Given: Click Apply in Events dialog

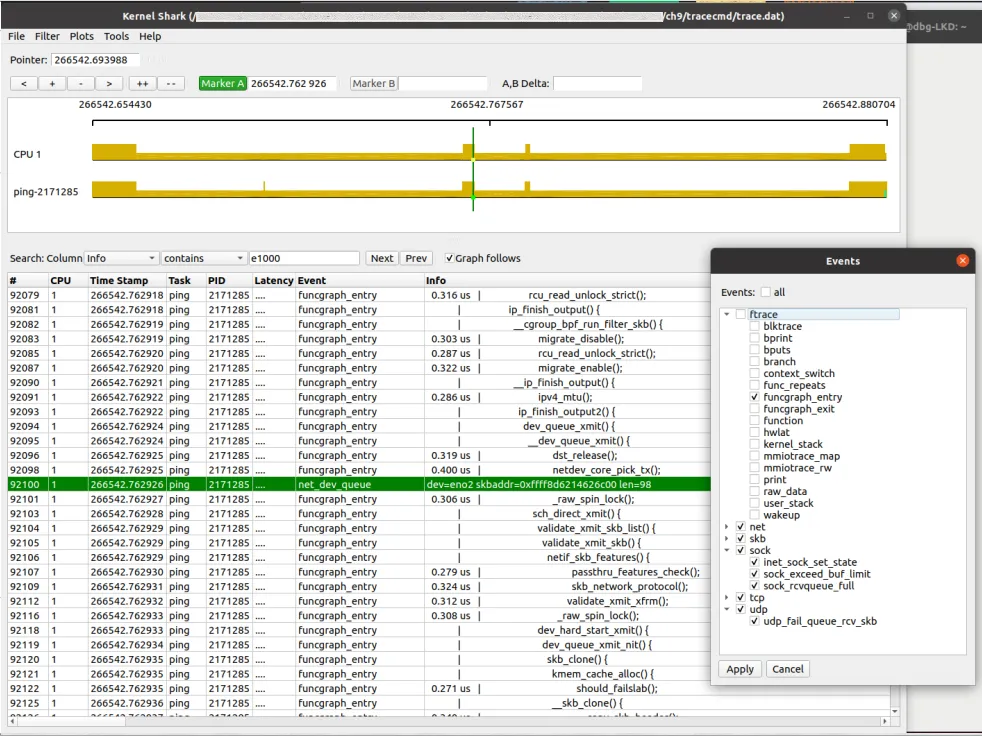Looking at the screenshot, I should click(740, 669).
